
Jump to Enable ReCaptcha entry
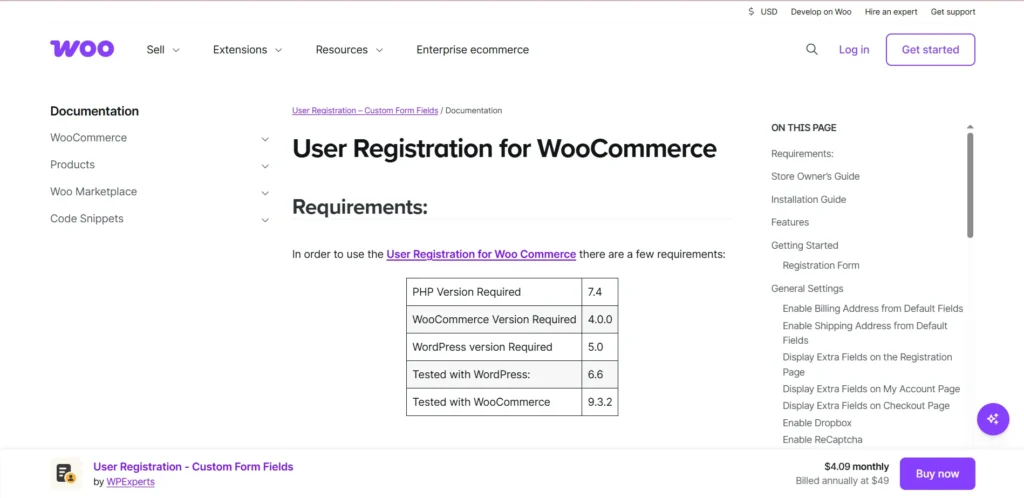[x=822, y=439]
